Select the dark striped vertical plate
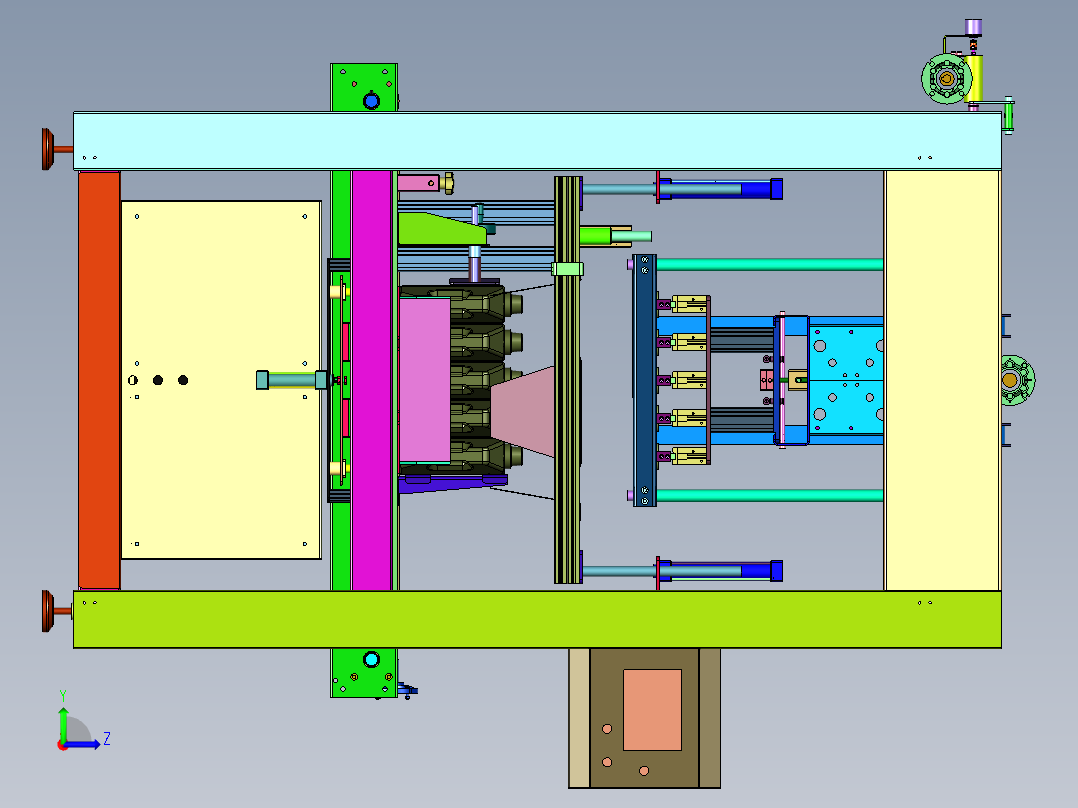The width and height of the screenshot is (1078, 808). [568, 380]
